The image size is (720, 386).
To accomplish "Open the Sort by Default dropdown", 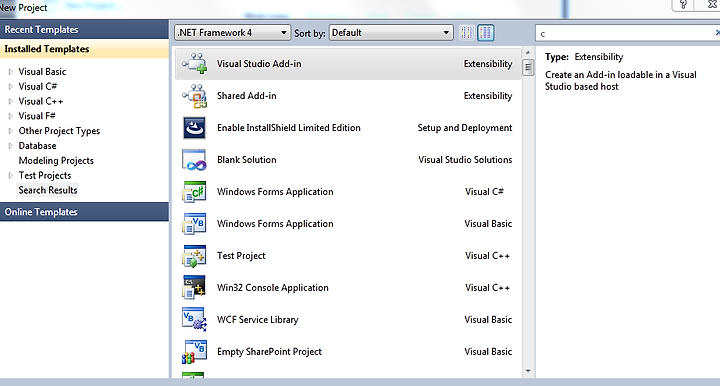I will (x=391, y=33).
